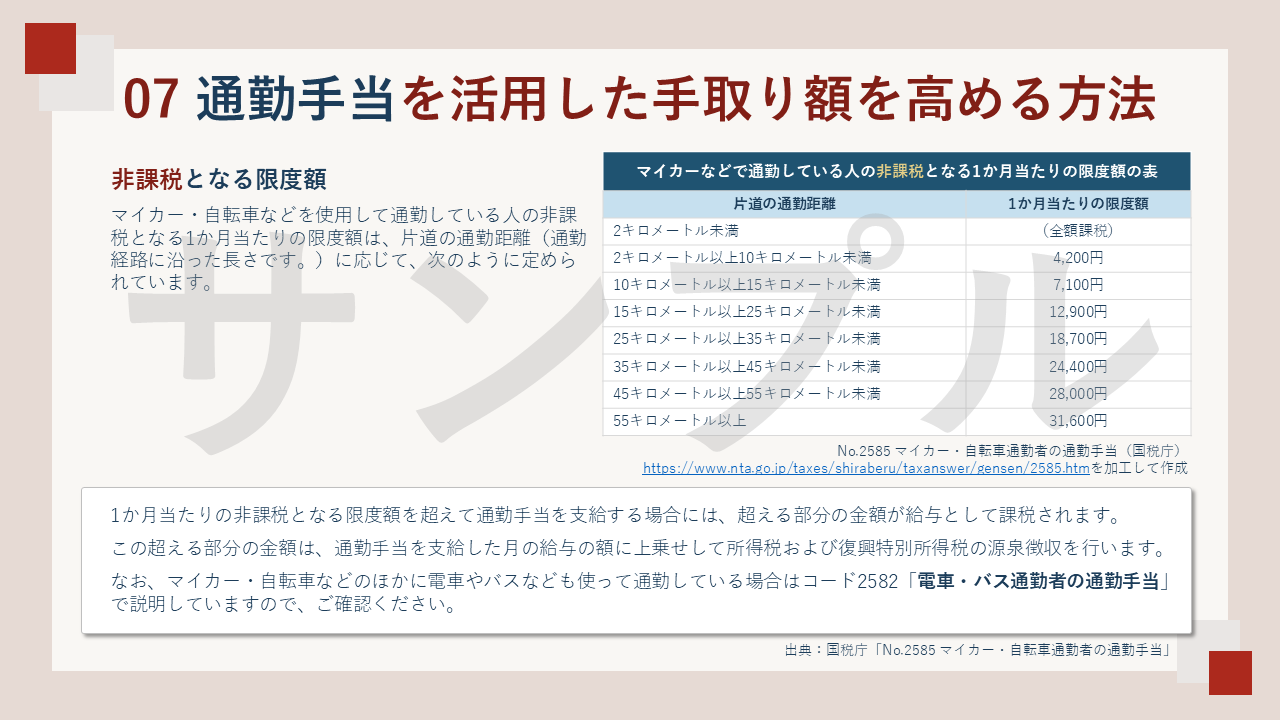Click the red square in top-left corner
1280x720 pixels.
[x=50, y=48]
